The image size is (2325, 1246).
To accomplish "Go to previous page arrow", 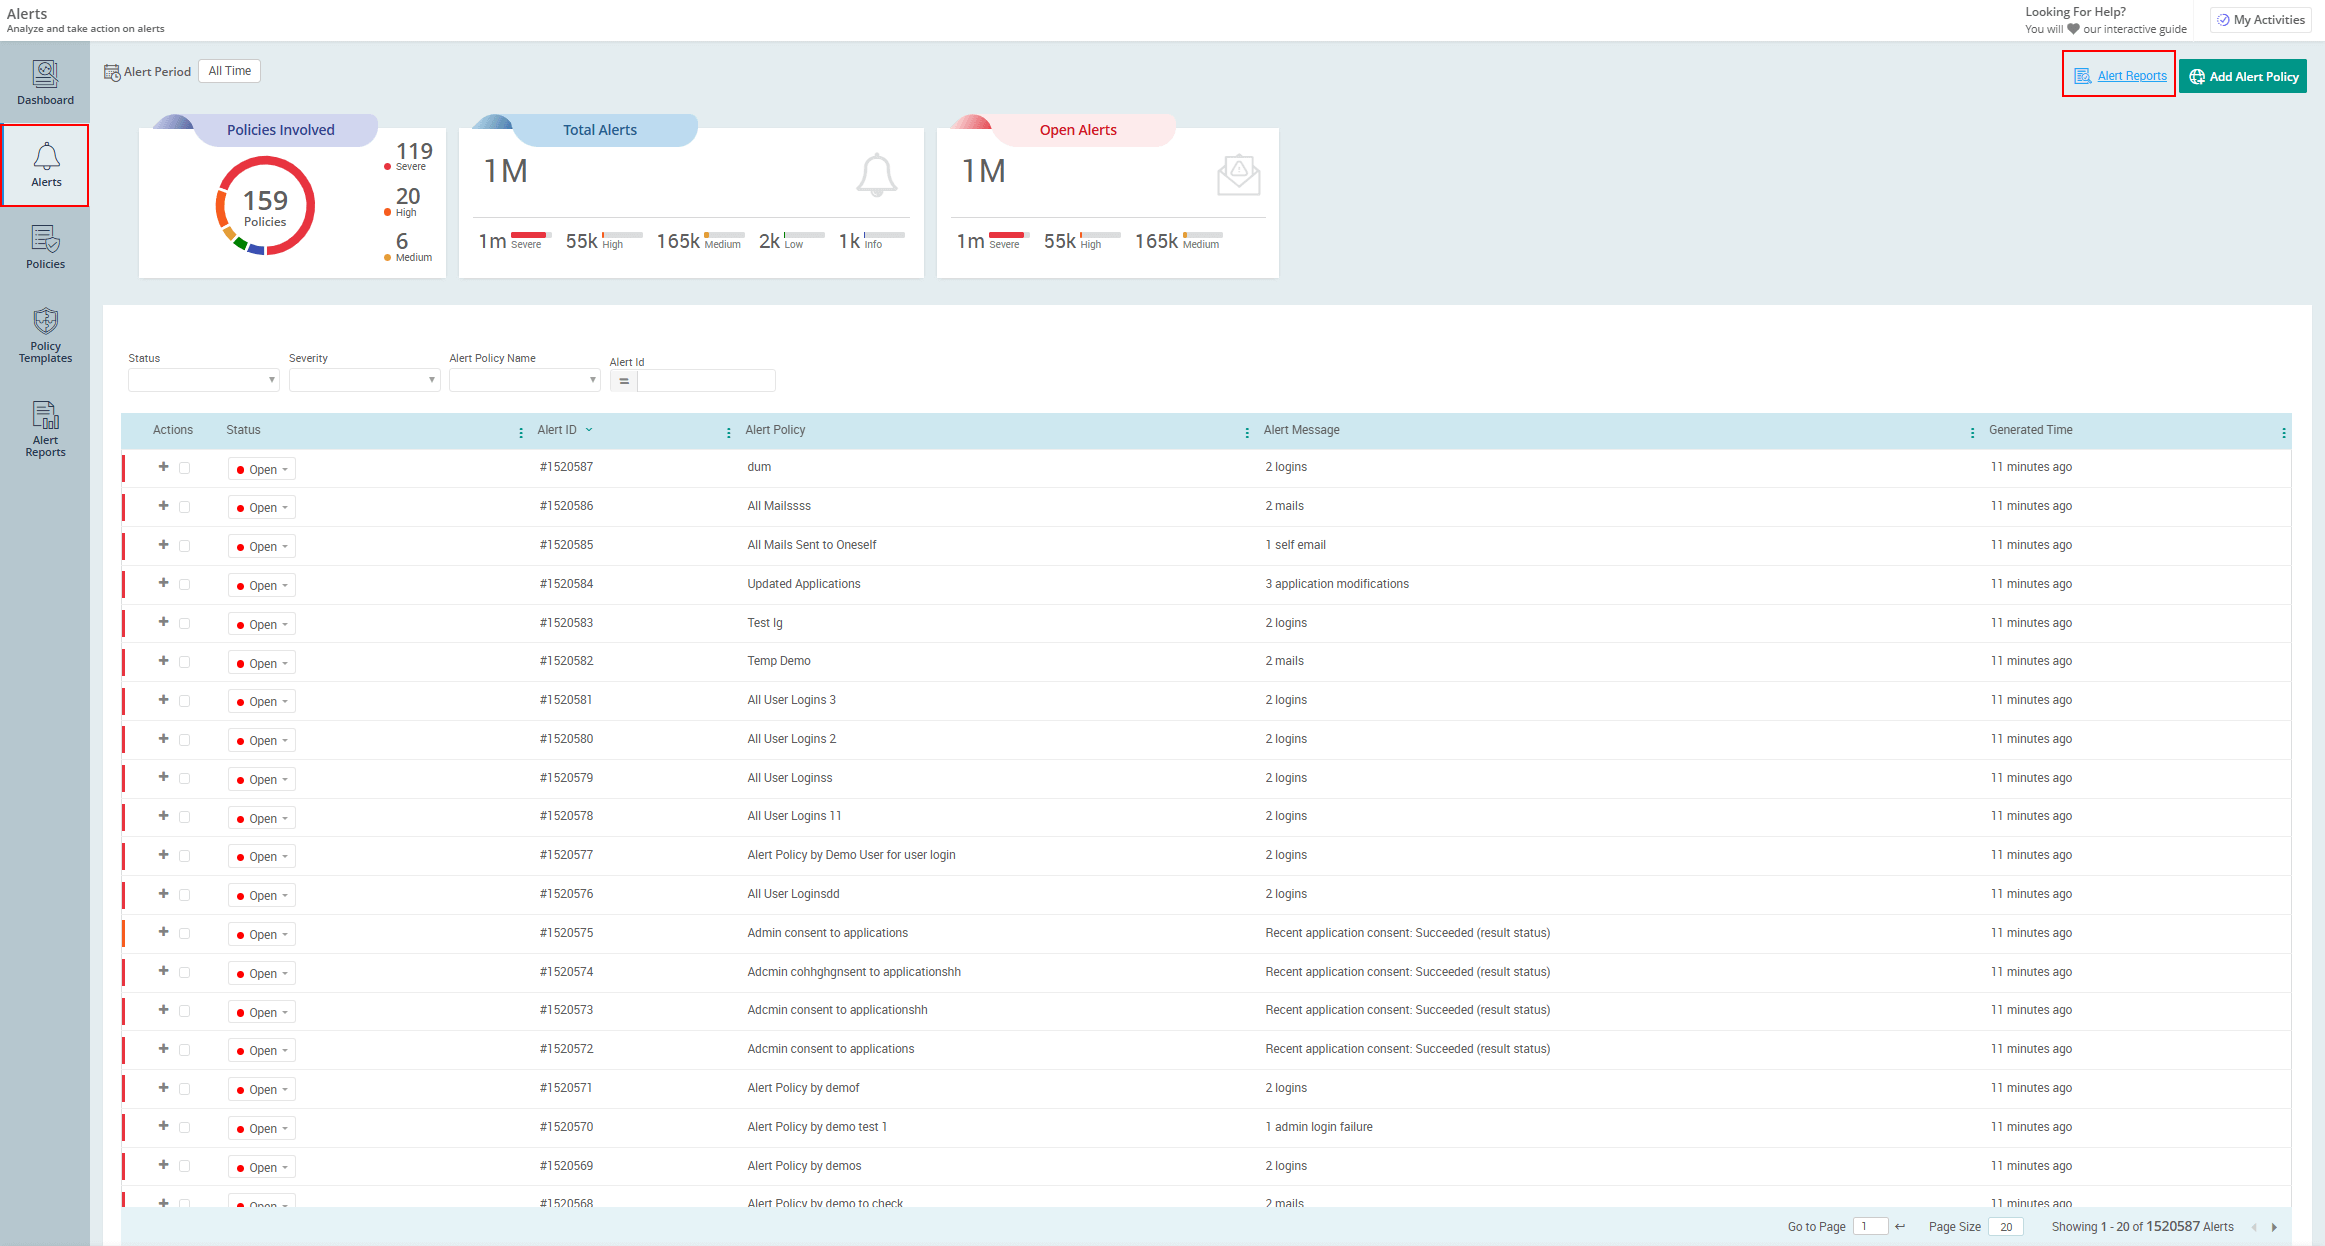I will click(2254, 1227).
